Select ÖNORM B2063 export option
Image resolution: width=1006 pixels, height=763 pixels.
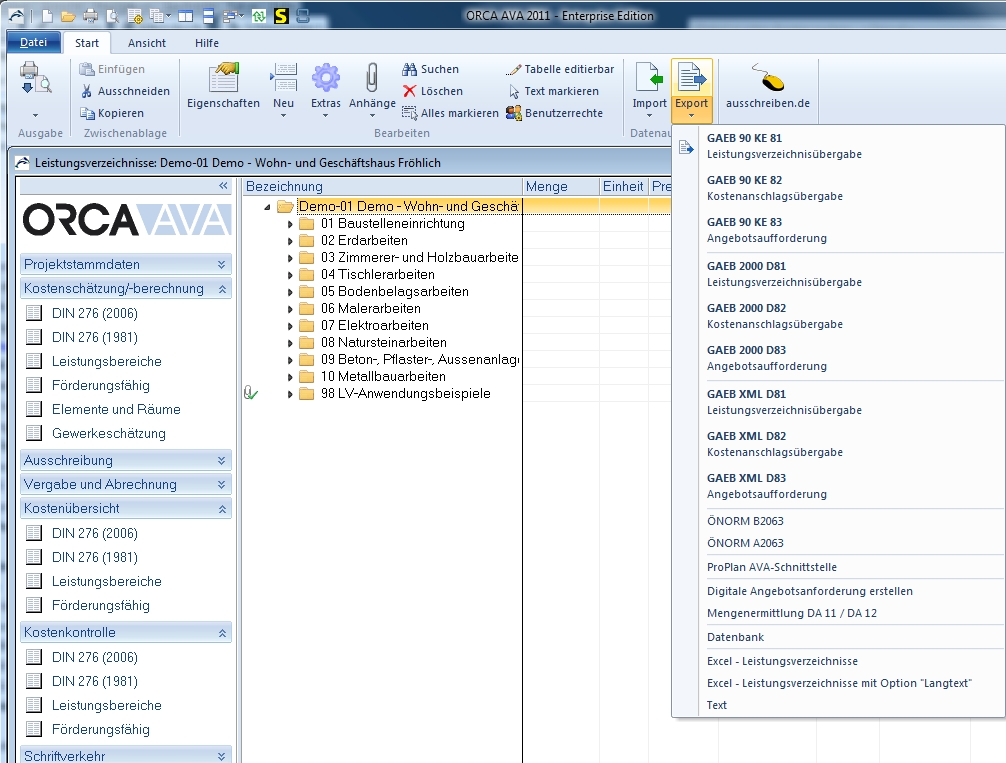click(x=745, y=521)
